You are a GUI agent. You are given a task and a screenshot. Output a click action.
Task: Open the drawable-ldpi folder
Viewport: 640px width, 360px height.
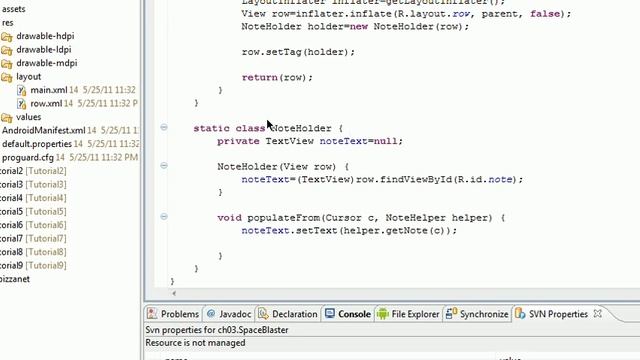44,49
